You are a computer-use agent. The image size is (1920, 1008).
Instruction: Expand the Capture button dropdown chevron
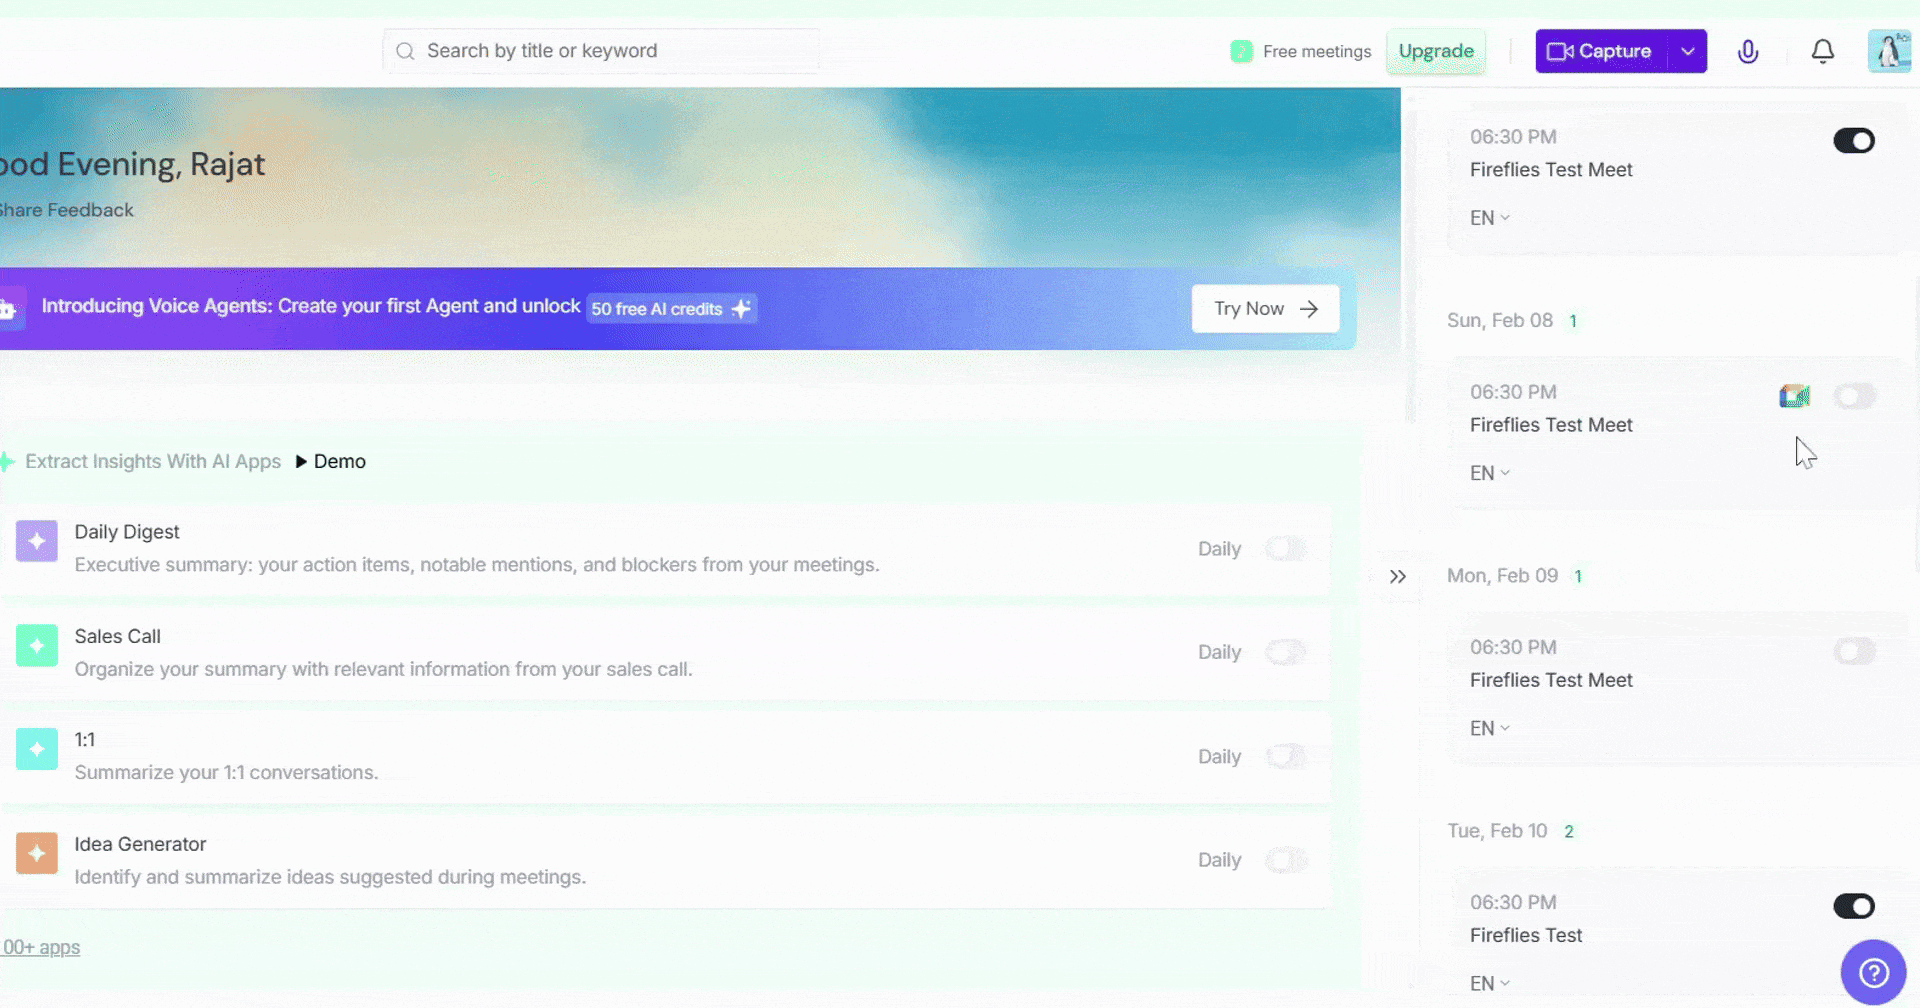(x=1688, y=51)
